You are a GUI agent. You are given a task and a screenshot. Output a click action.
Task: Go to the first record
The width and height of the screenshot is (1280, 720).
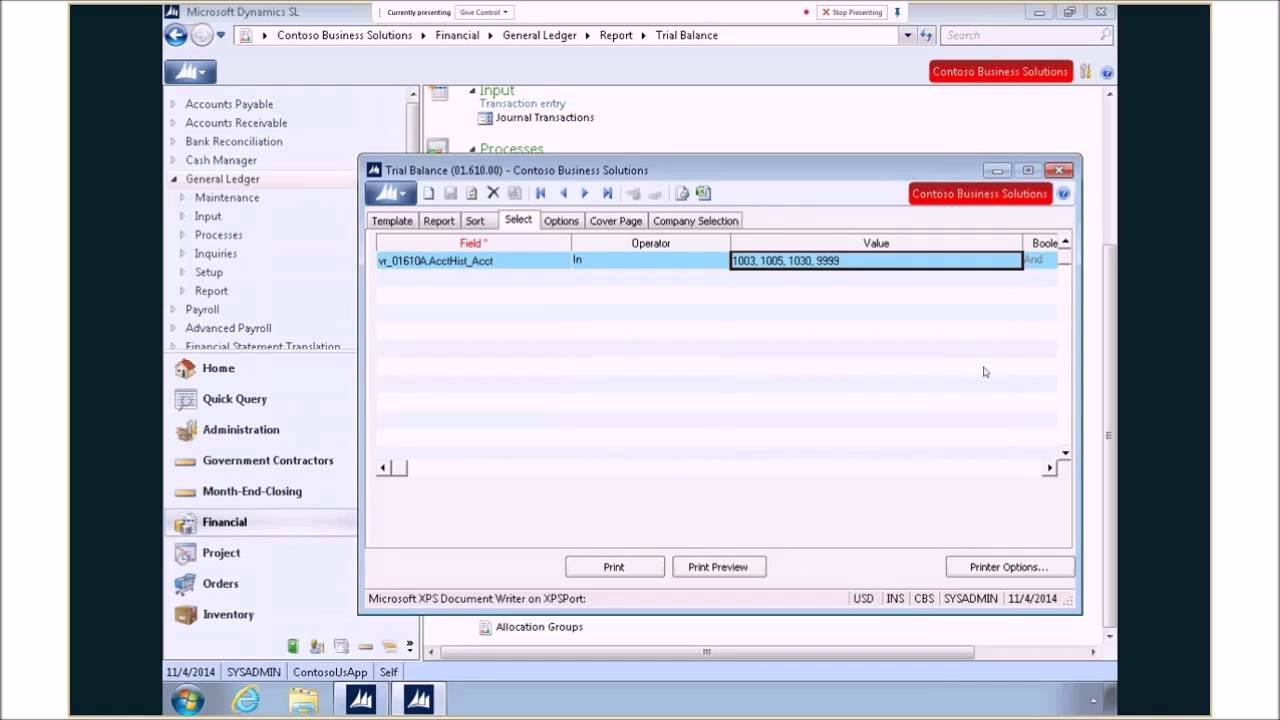[x=541, y=193]
